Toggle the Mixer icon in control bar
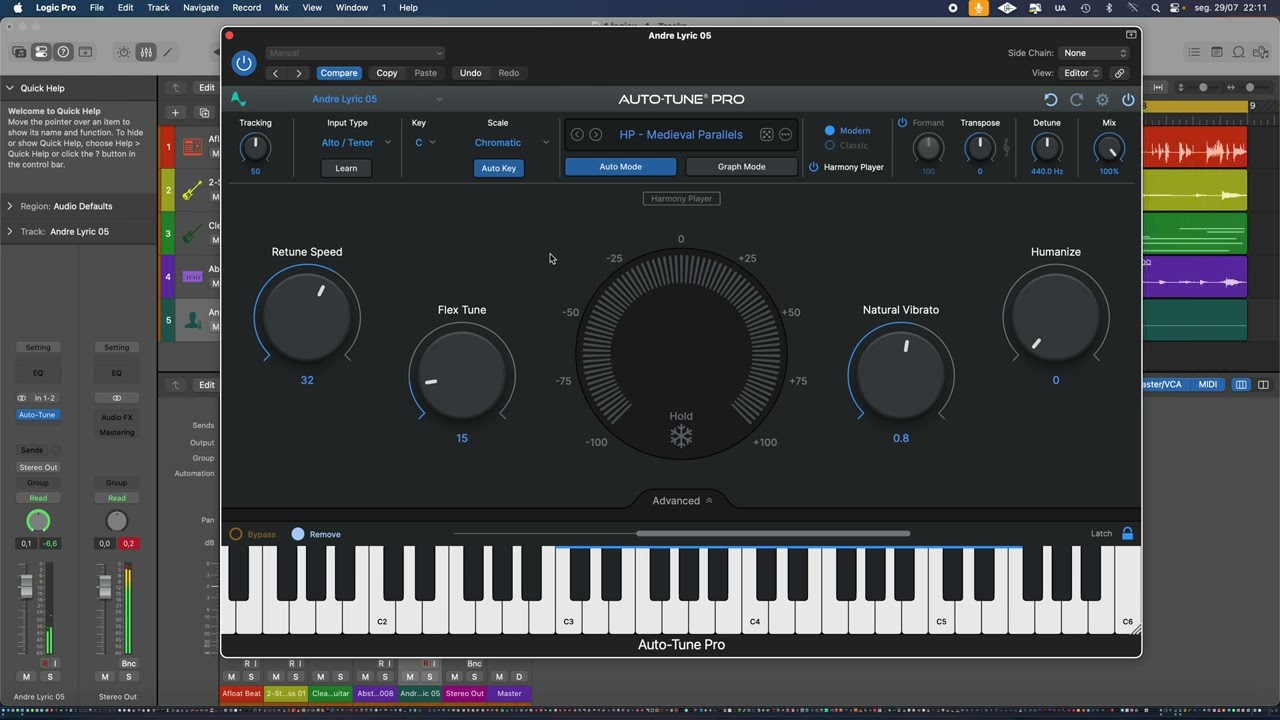The image size is (1280, 720). point(146,52)
